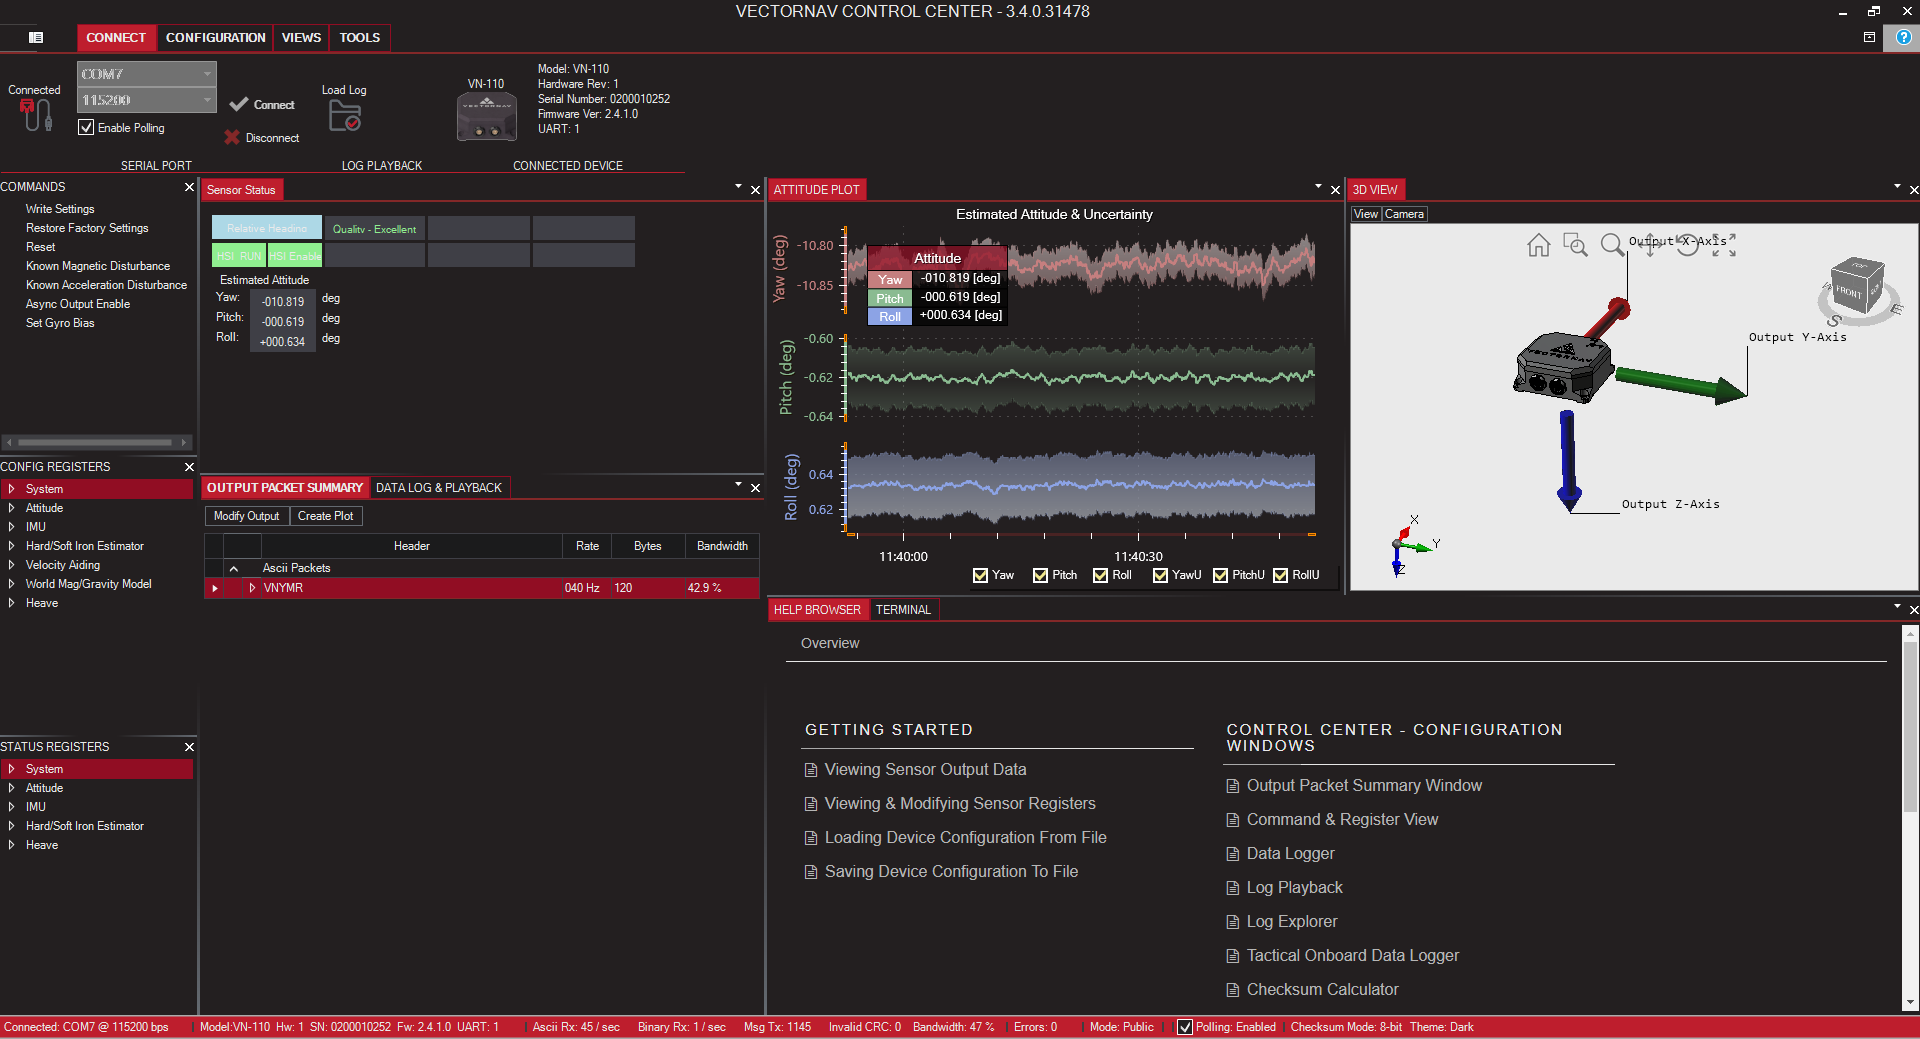Toggle YawU uncertainty checkbox

tap(1160, 575)
